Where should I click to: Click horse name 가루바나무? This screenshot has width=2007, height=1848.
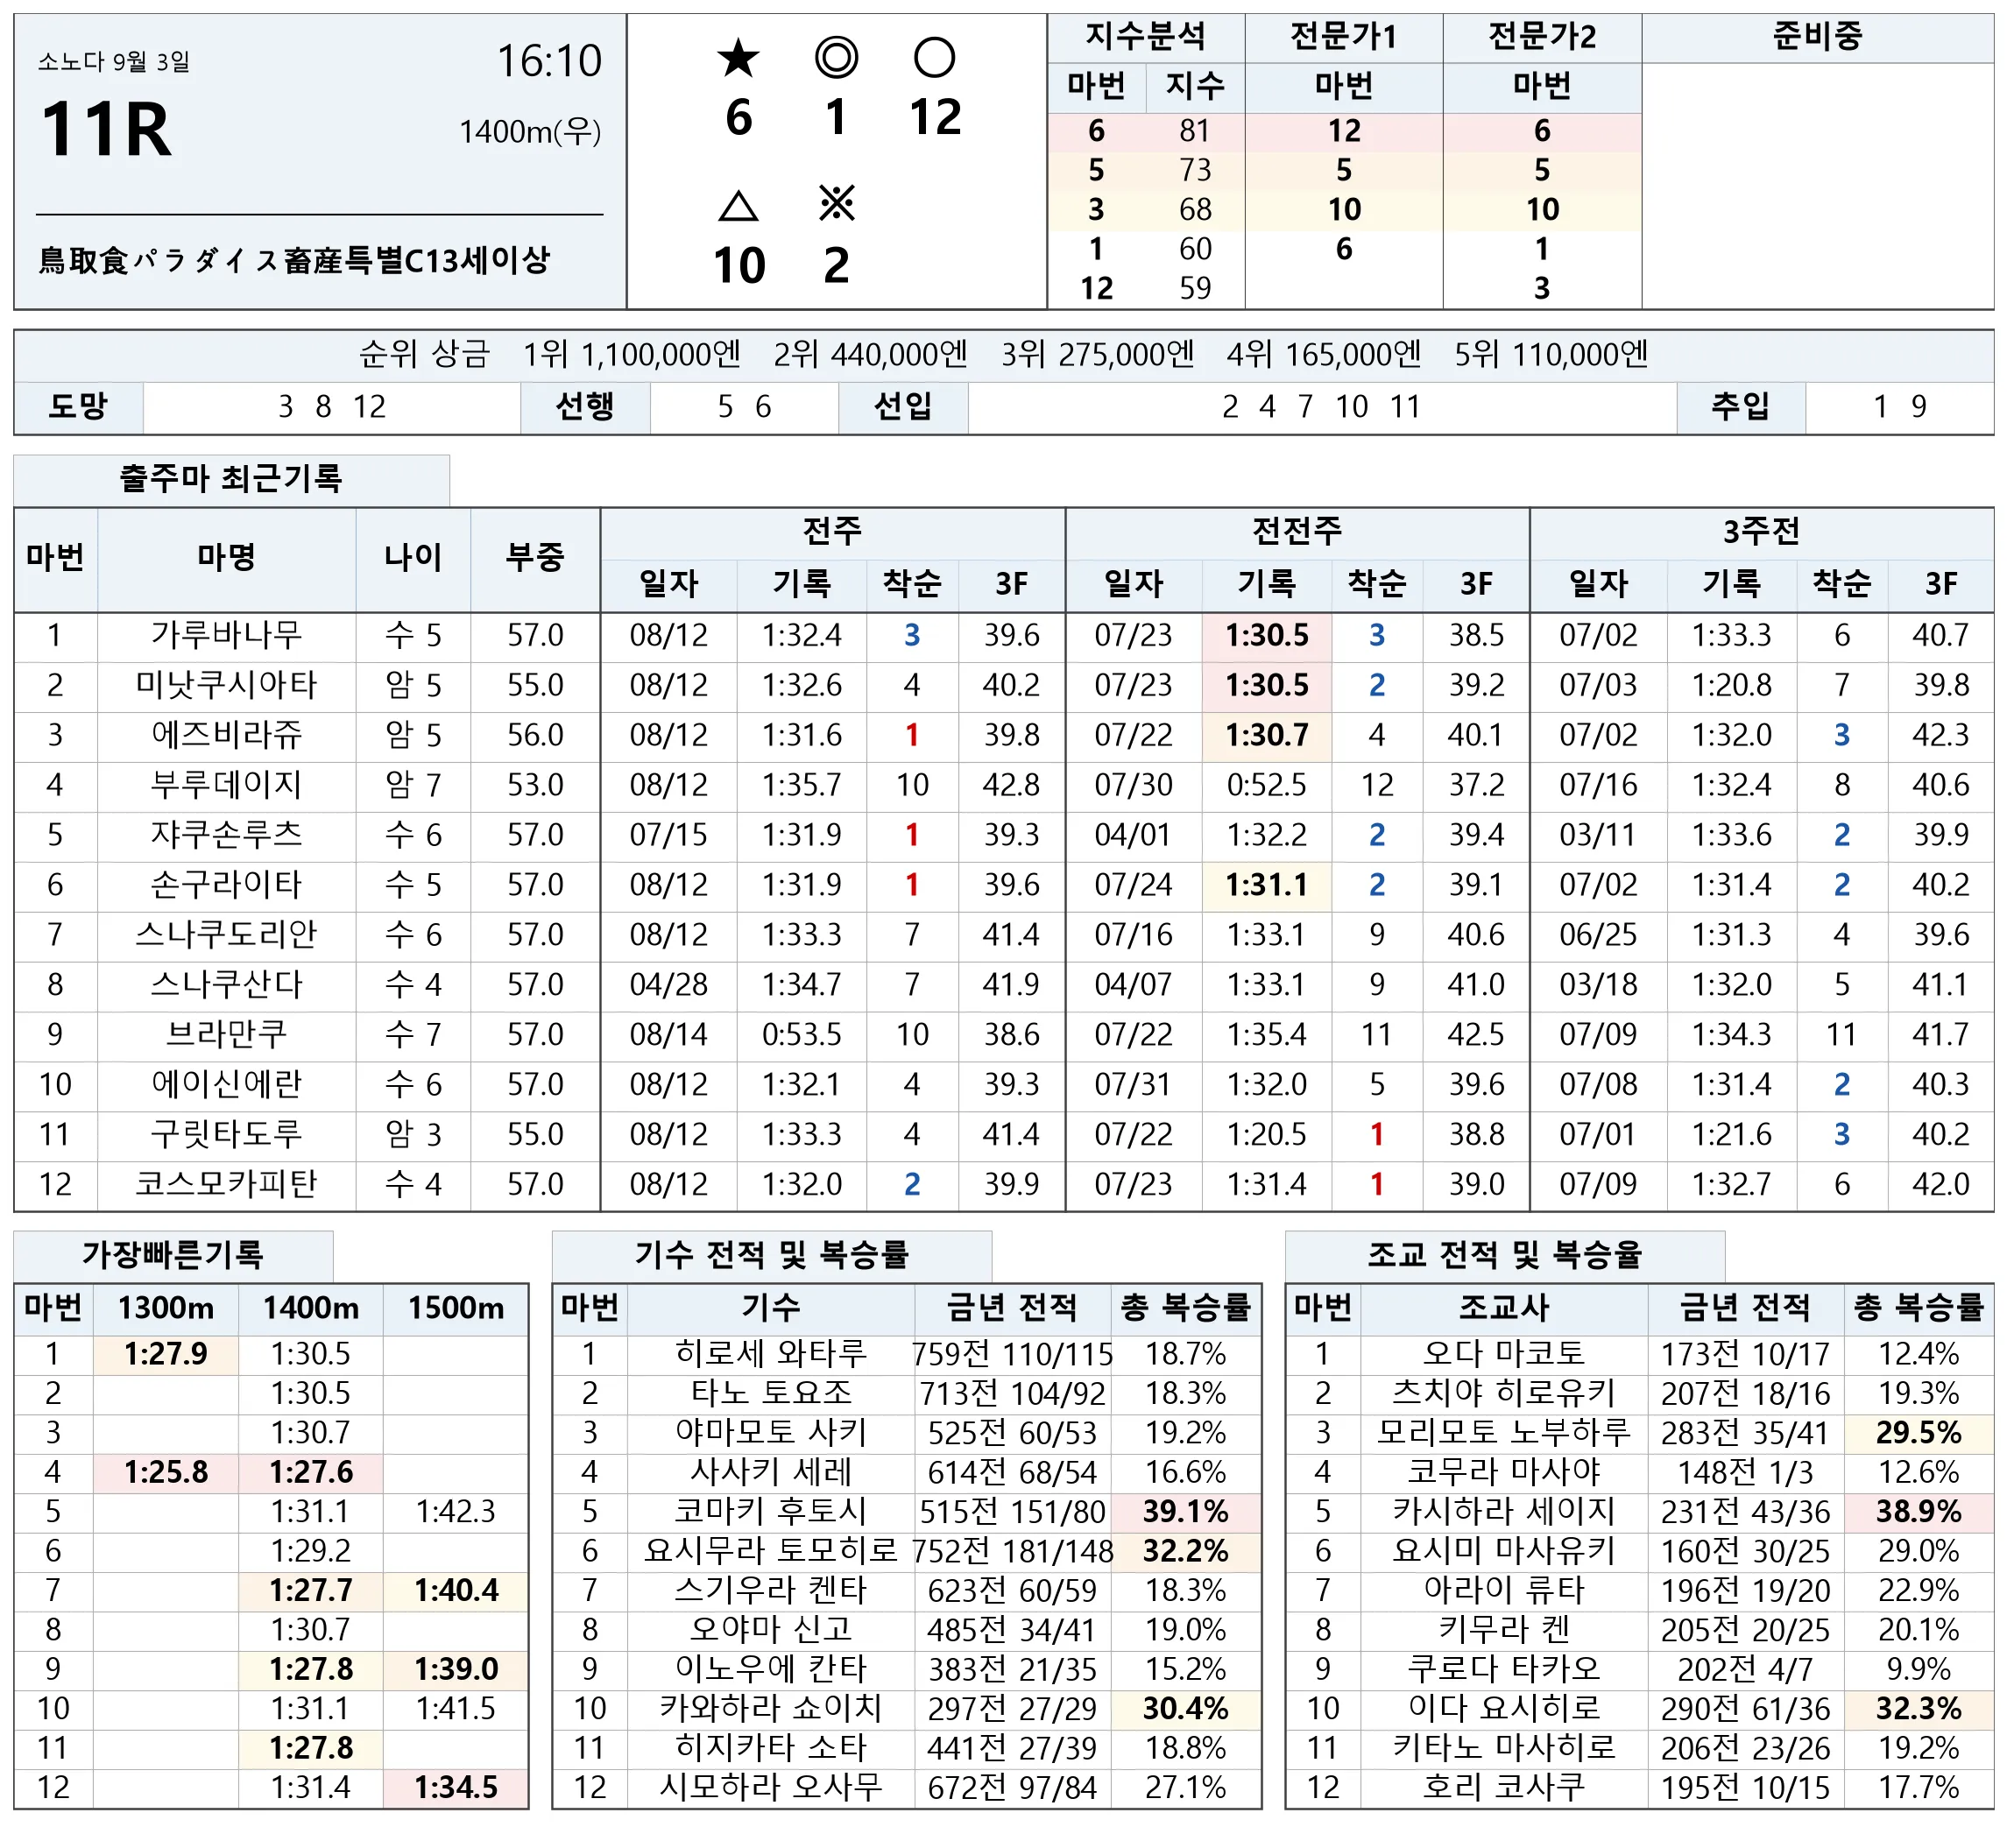click(226, 635)
